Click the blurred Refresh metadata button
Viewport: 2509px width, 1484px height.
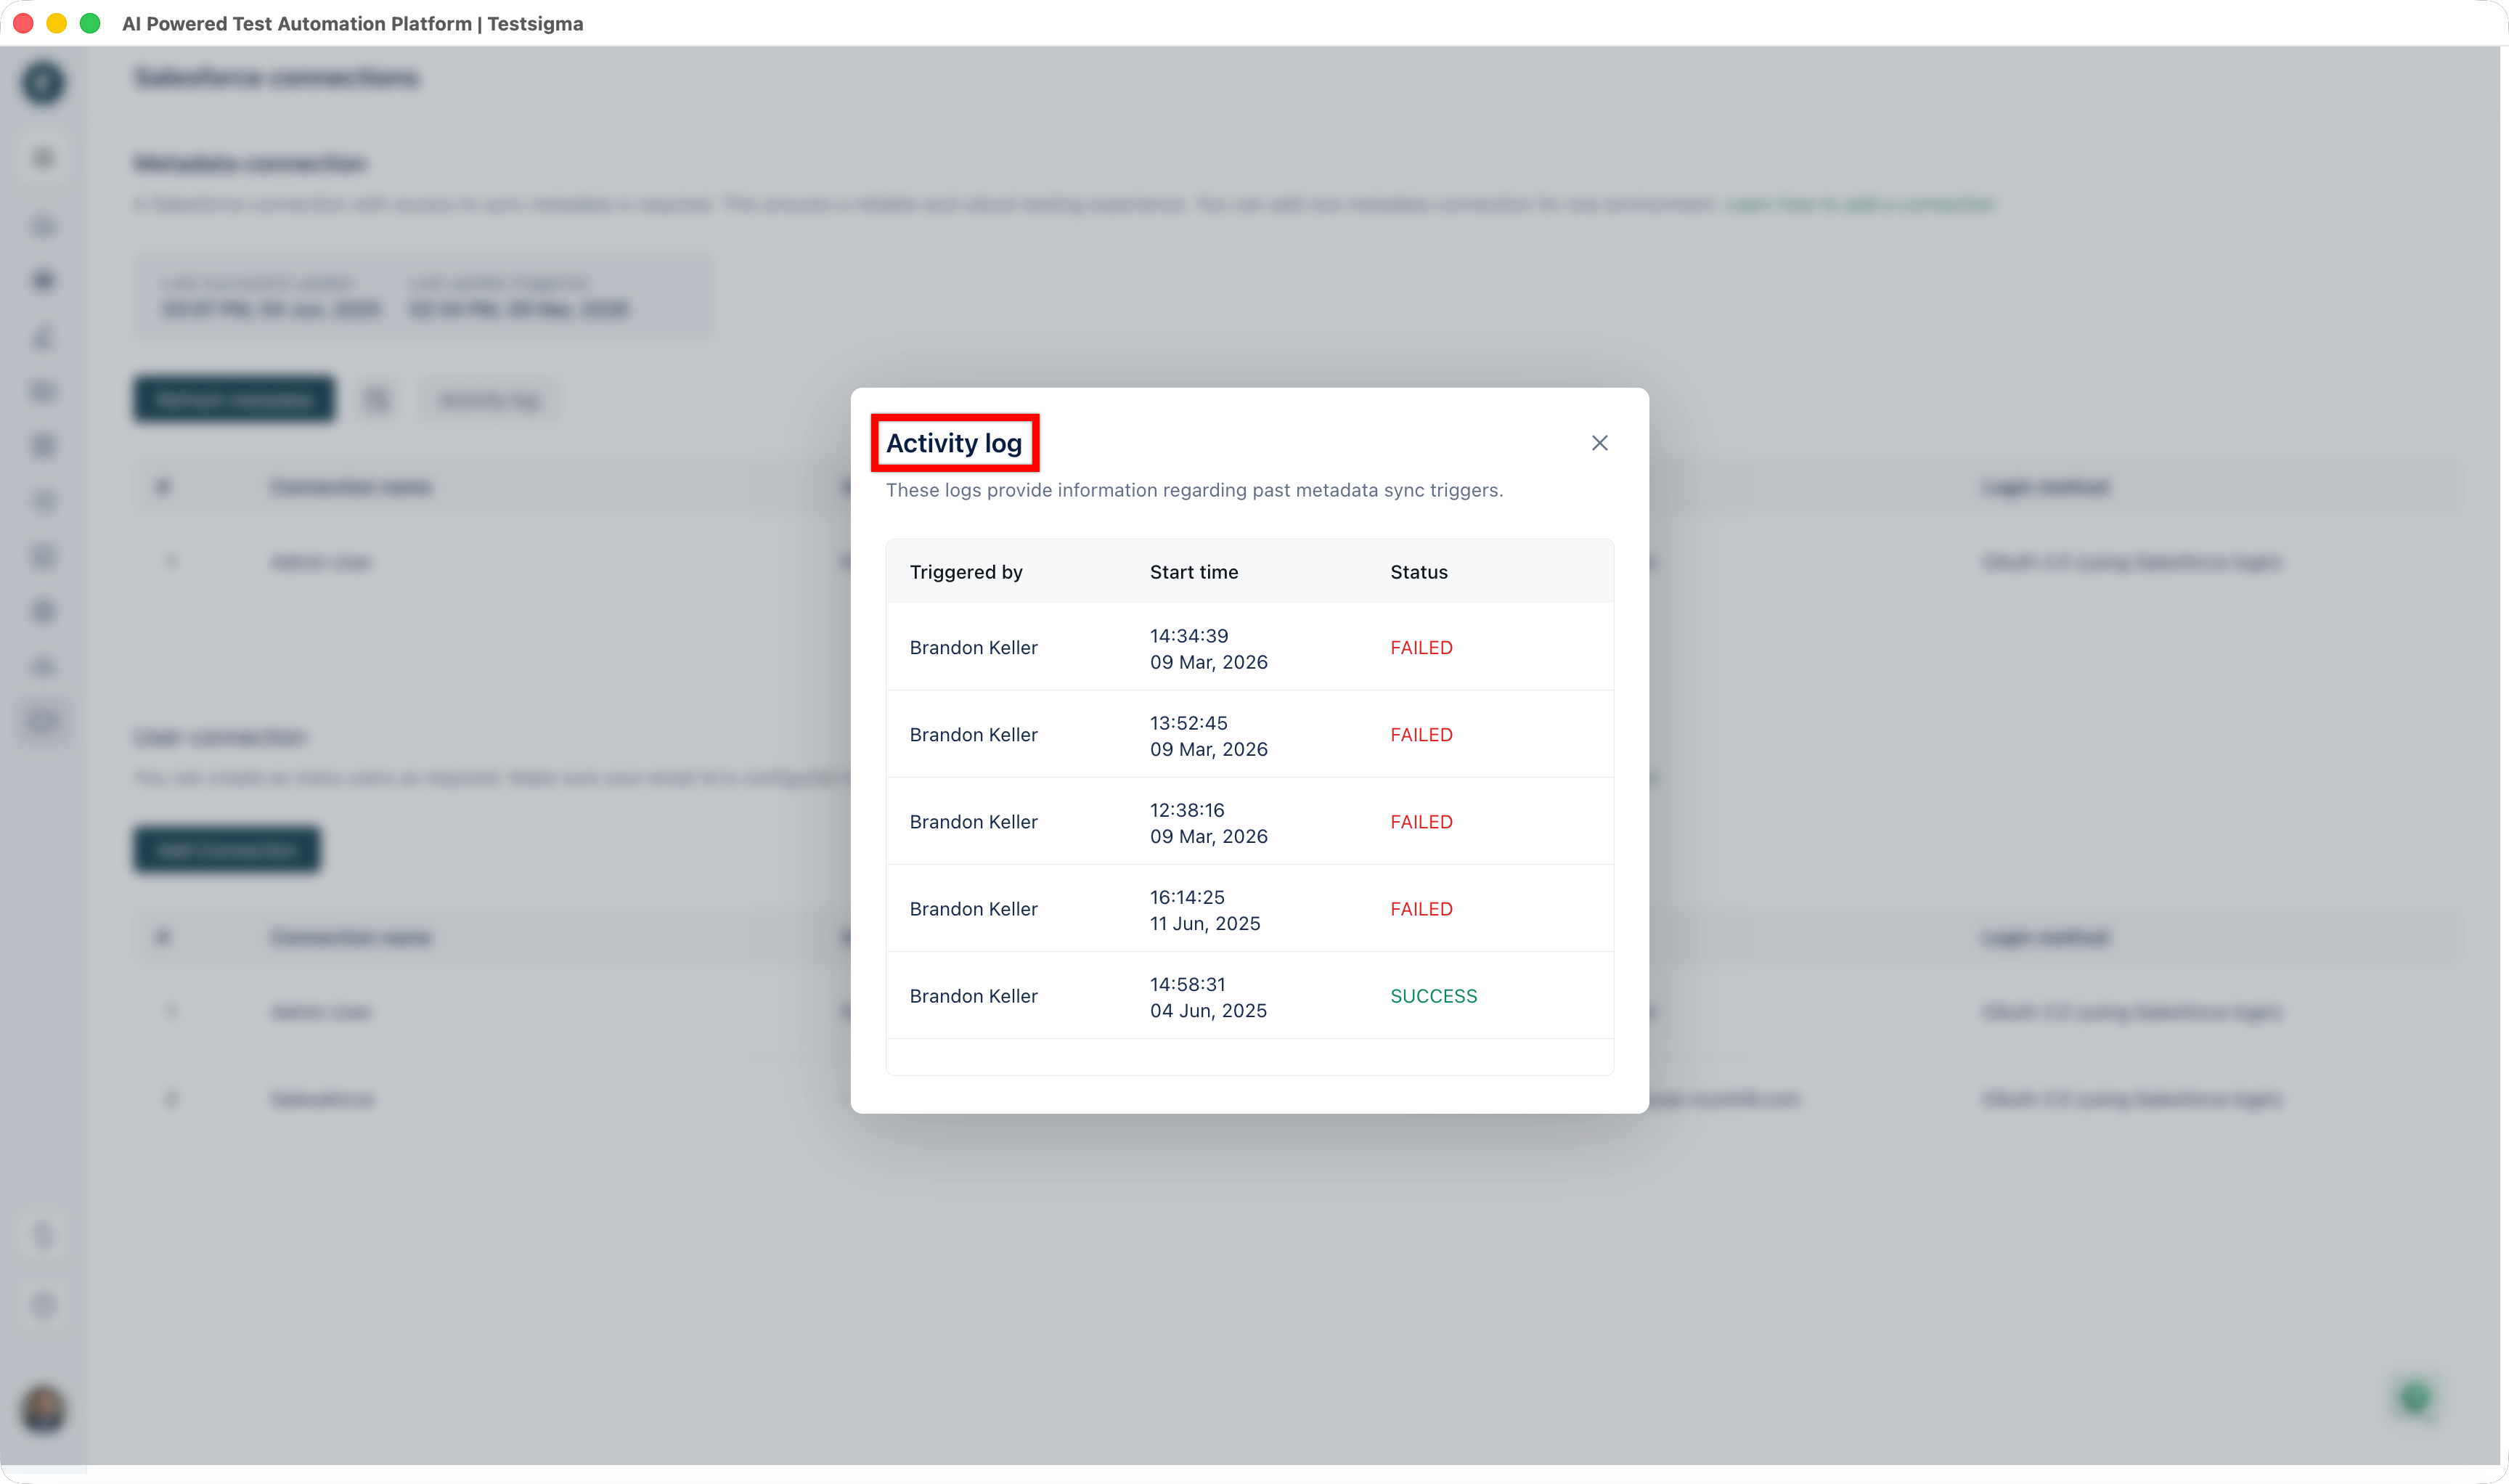234,399
